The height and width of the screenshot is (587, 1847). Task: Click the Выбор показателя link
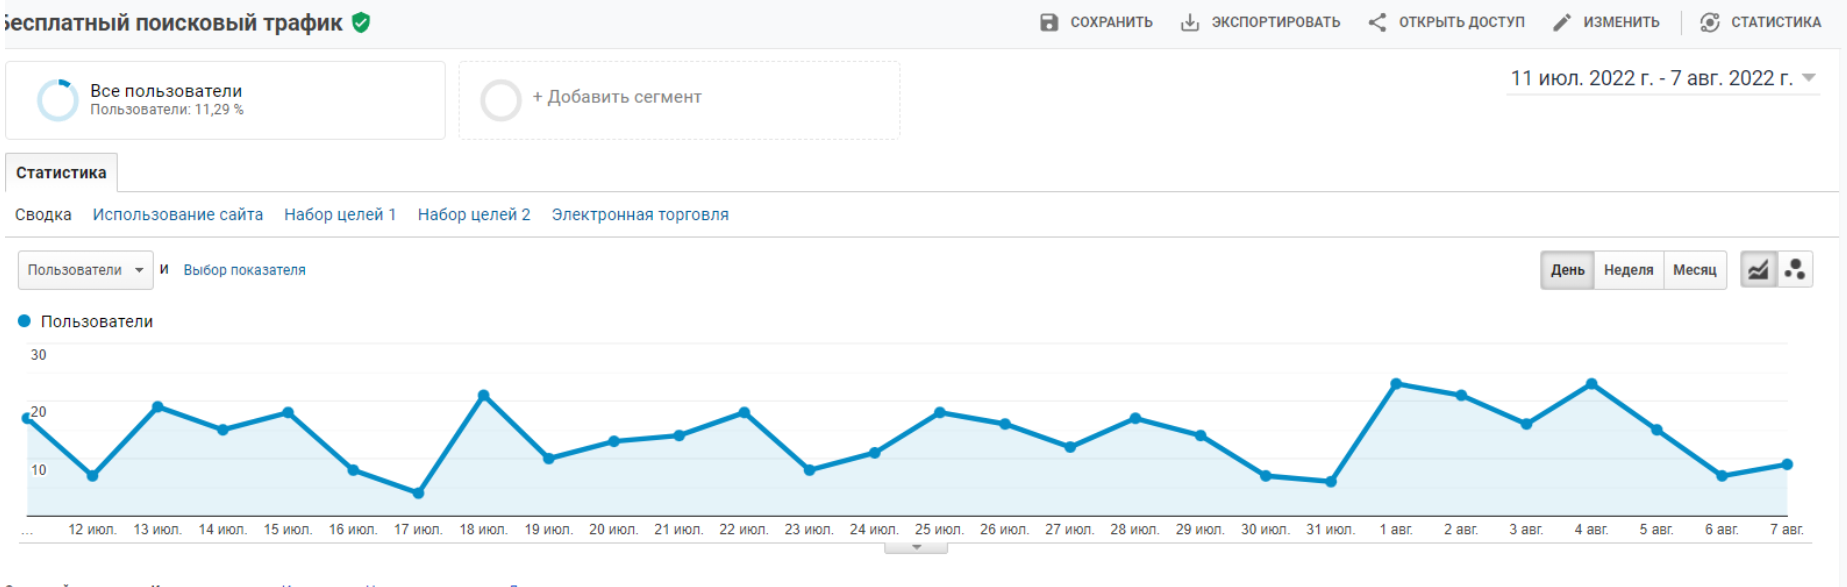[x=244, y=270]
